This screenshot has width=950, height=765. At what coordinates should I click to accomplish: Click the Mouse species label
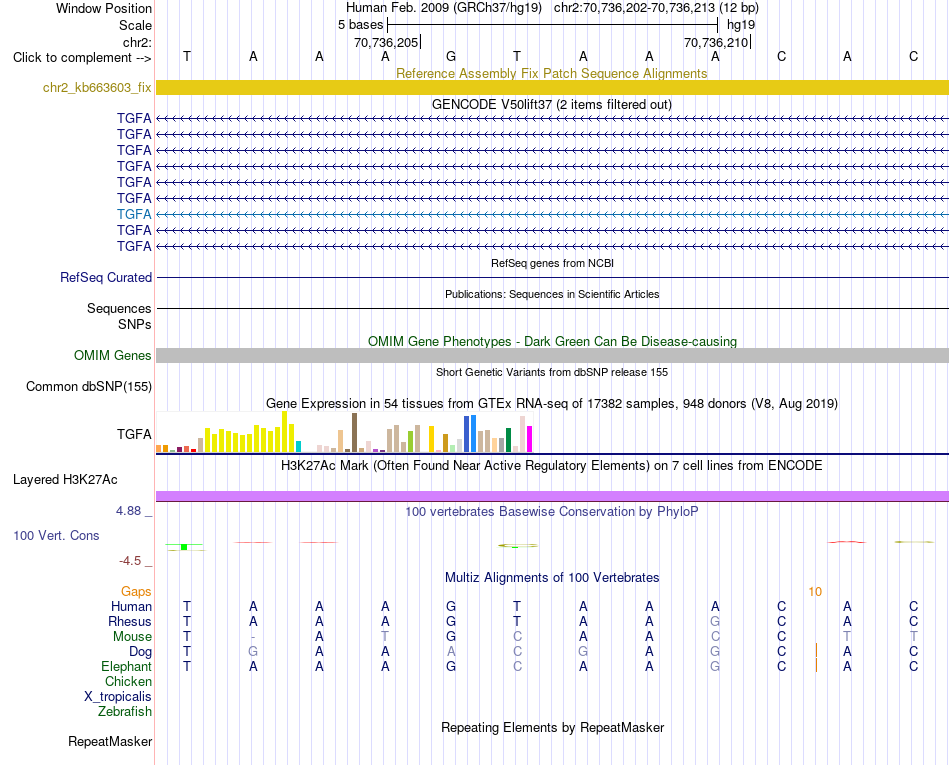(132, 637)
